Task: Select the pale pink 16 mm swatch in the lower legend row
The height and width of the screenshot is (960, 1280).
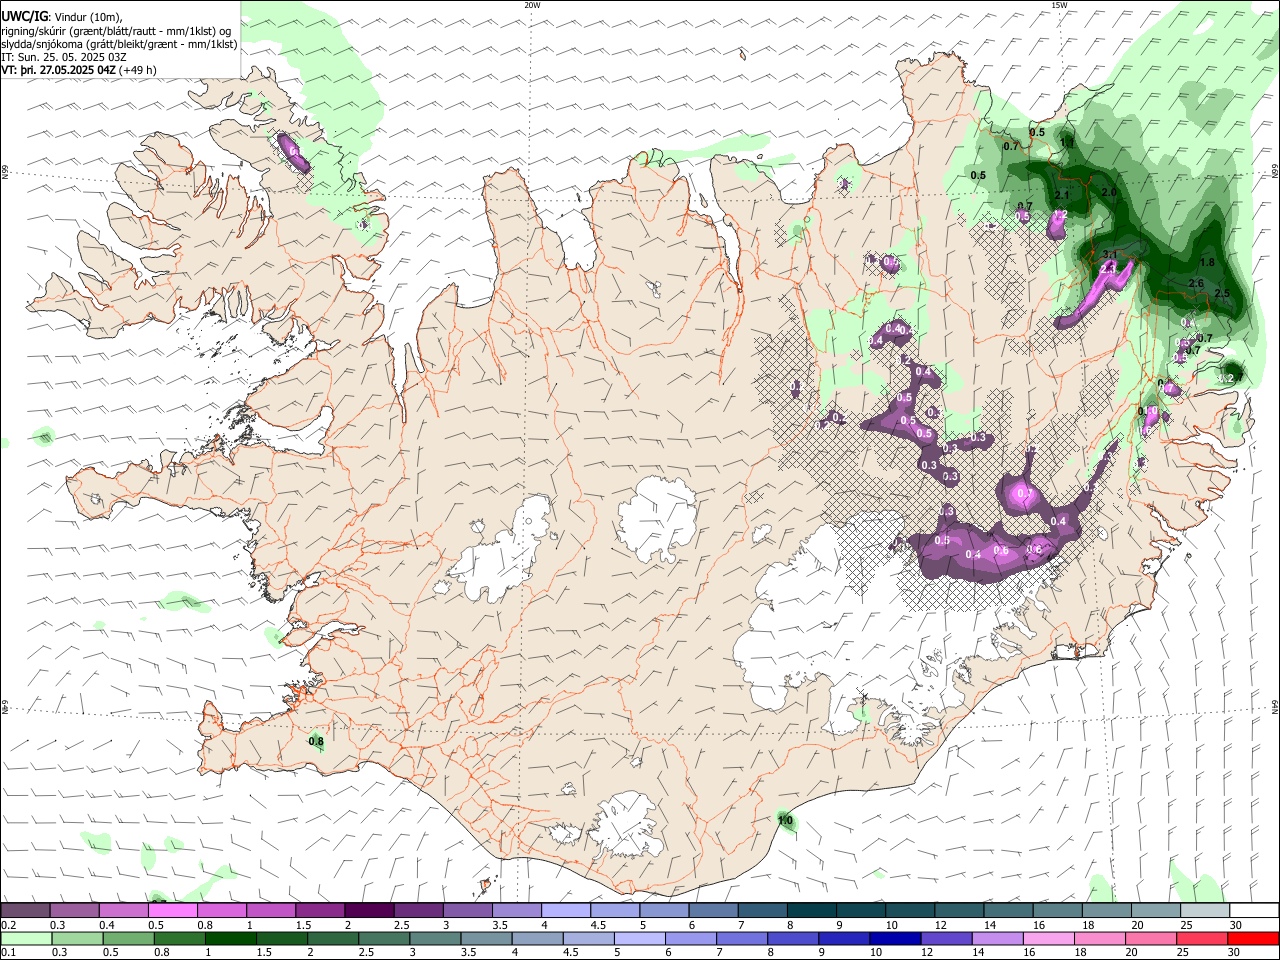Action: [x=1050, y=939]
